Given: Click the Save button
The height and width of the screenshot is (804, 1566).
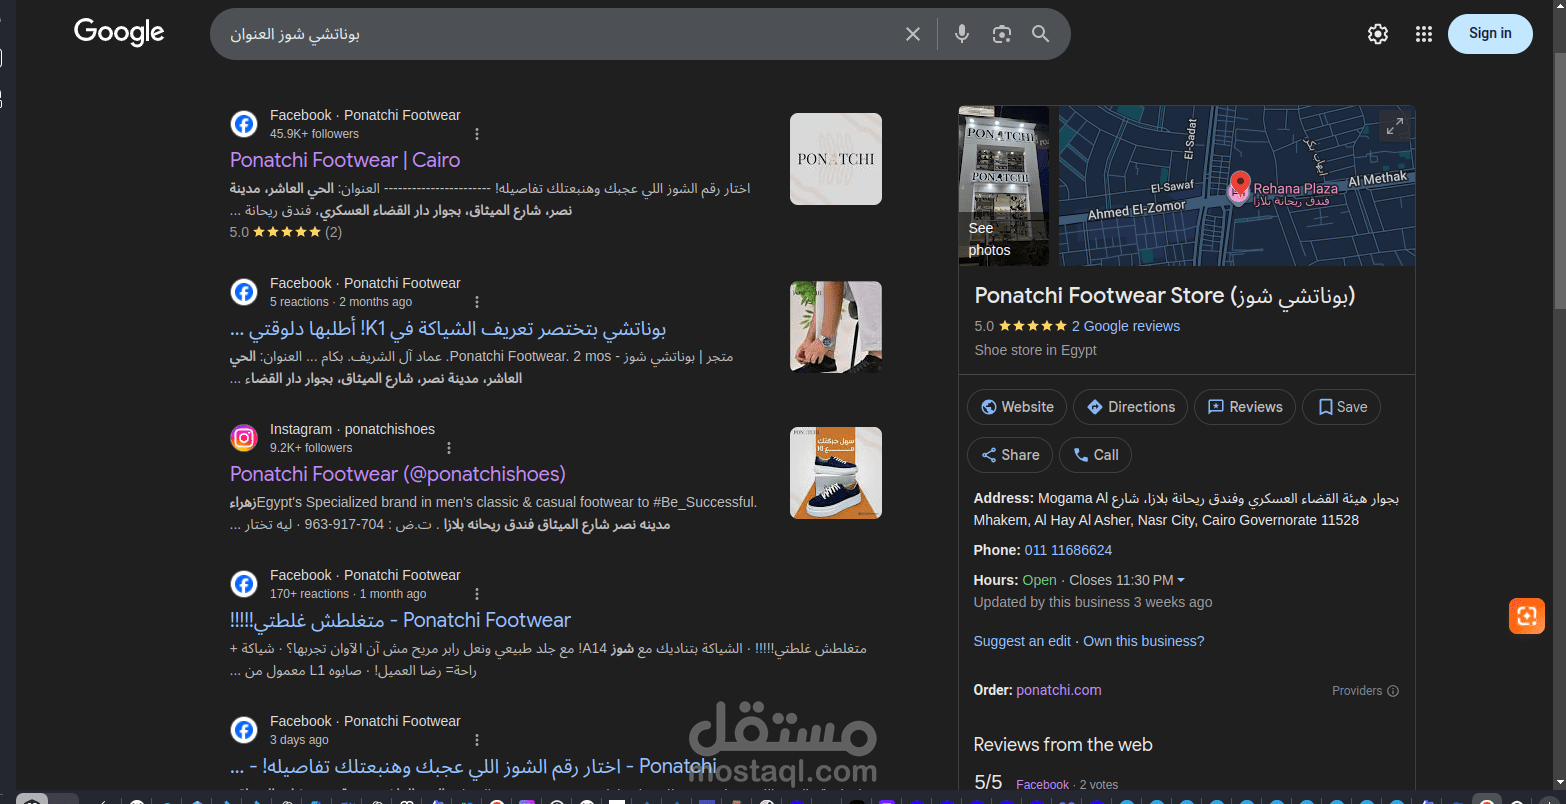Looking at the screenshot, I should (x=1342, y=407).
